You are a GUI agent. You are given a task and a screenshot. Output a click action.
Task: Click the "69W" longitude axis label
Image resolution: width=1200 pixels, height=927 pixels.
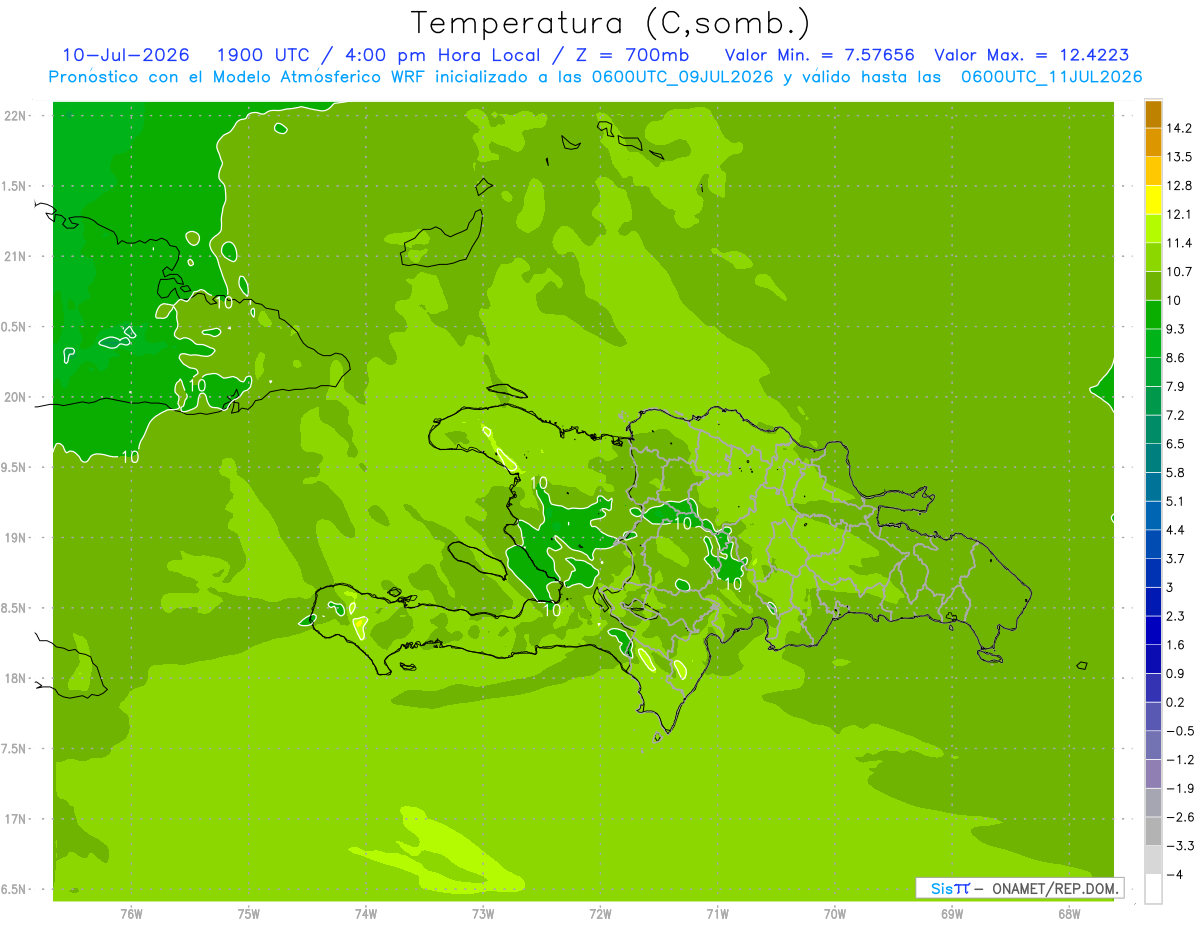point(952,914)
